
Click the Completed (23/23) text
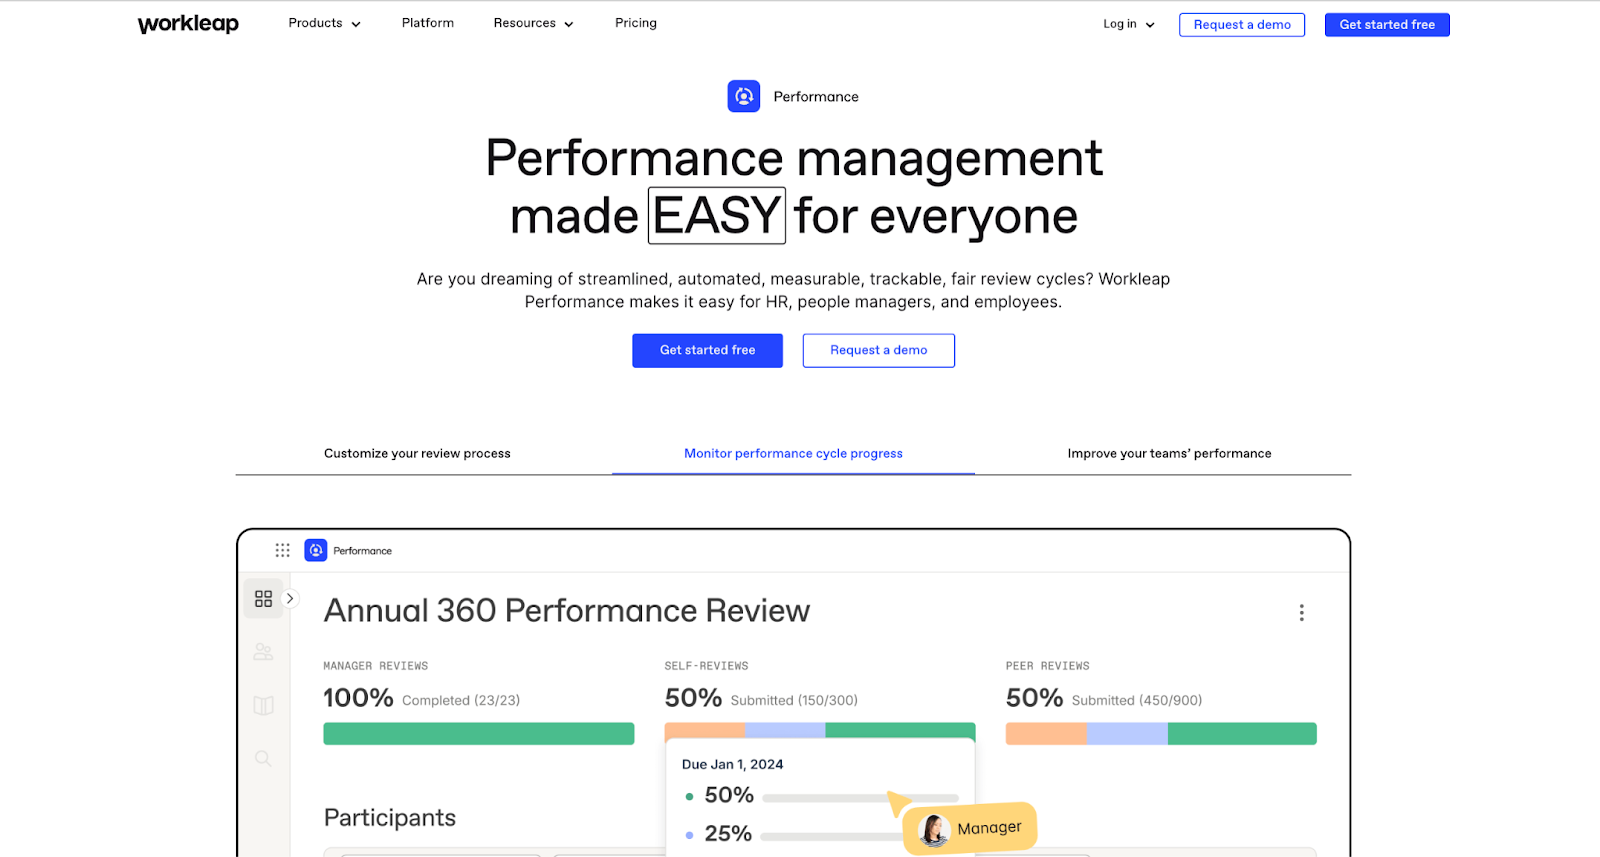point(461,700)
